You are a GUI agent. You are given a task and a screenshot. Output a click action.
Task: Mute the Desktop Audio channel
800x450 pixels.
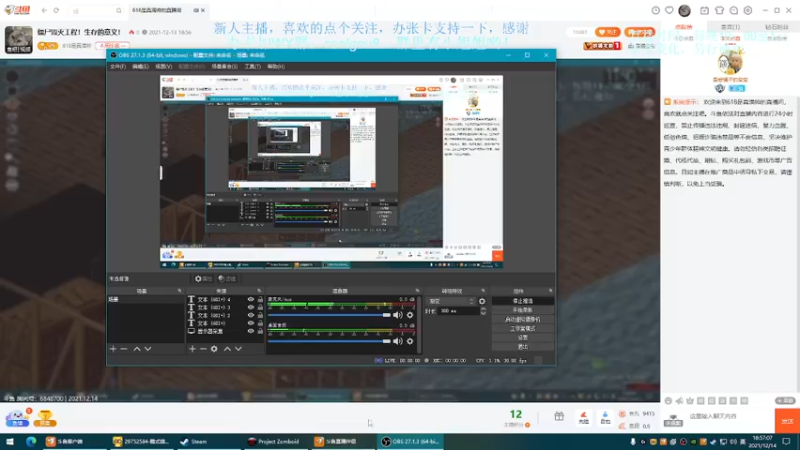tap(398, 341)
